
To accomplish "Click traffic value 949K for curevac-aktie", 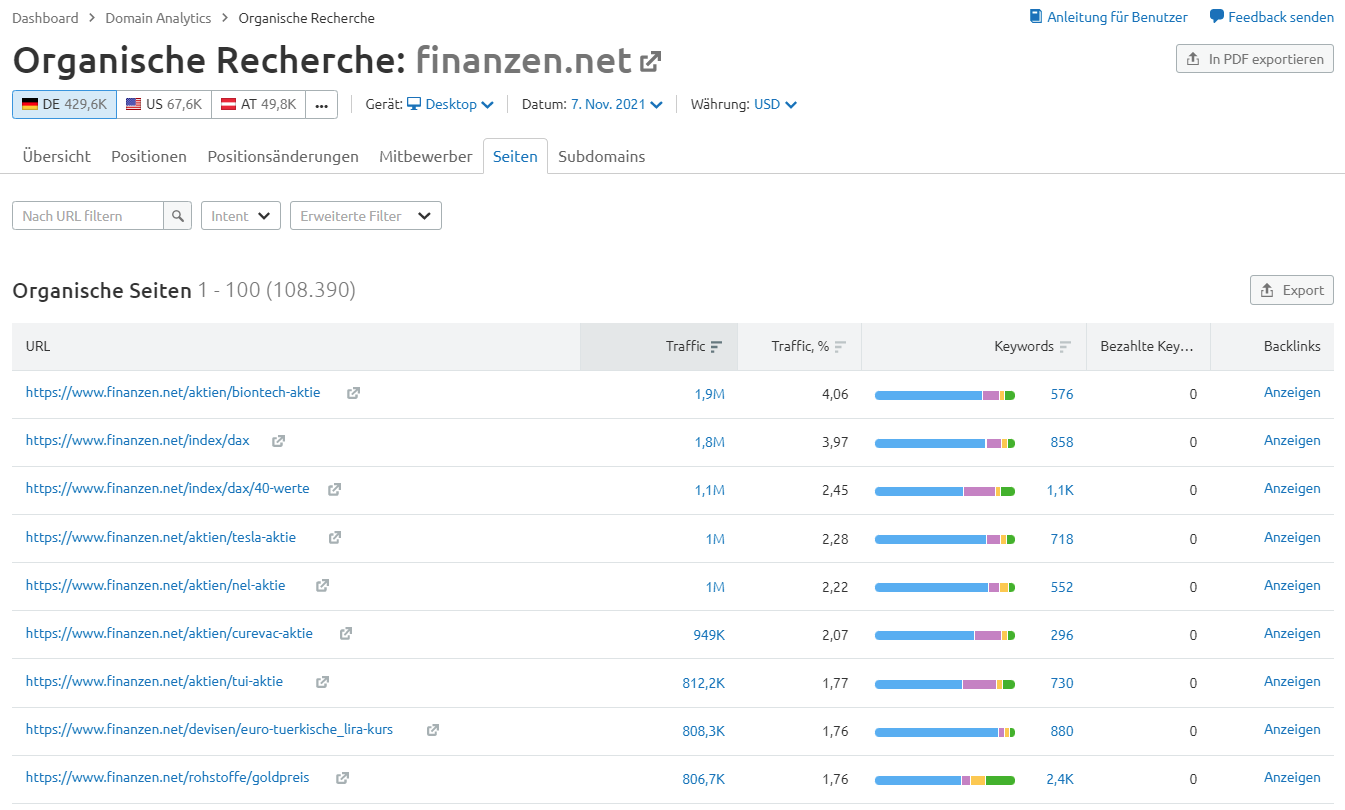I will [x=709, y=635].
